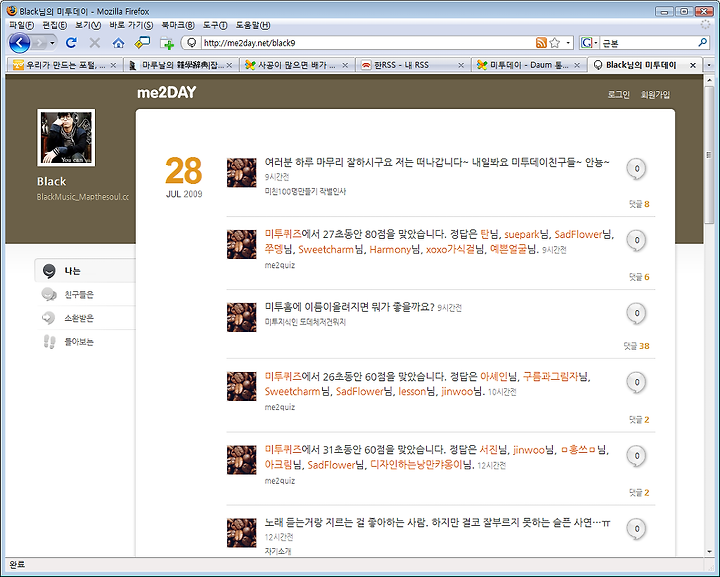Open the 보기(V) menu
The image size is (720, 577).
(88, 25)
